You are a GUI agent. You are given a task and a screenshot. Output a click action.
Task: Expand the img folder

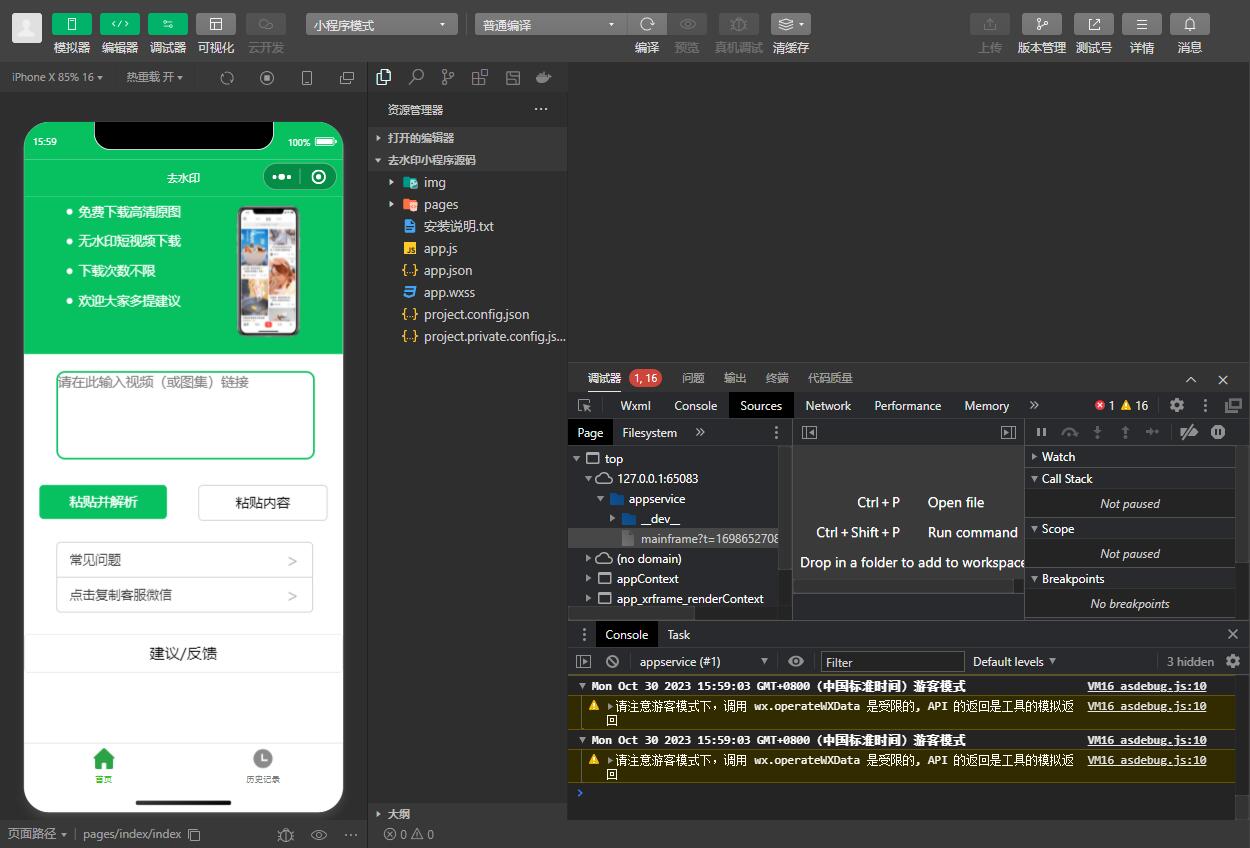[x=467, y=182]
